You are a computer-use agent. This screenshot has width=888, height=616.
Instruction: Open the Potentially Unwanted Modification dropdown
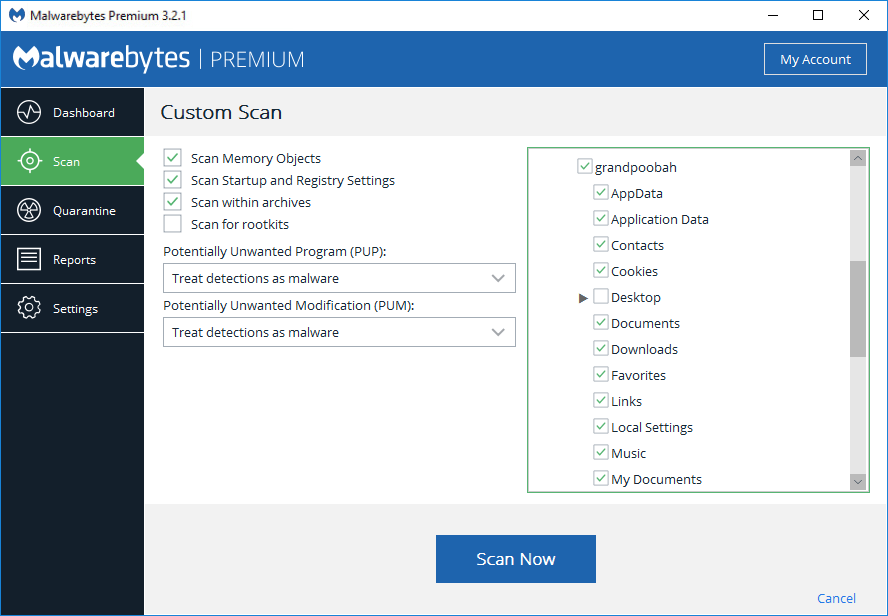(339, 332)
